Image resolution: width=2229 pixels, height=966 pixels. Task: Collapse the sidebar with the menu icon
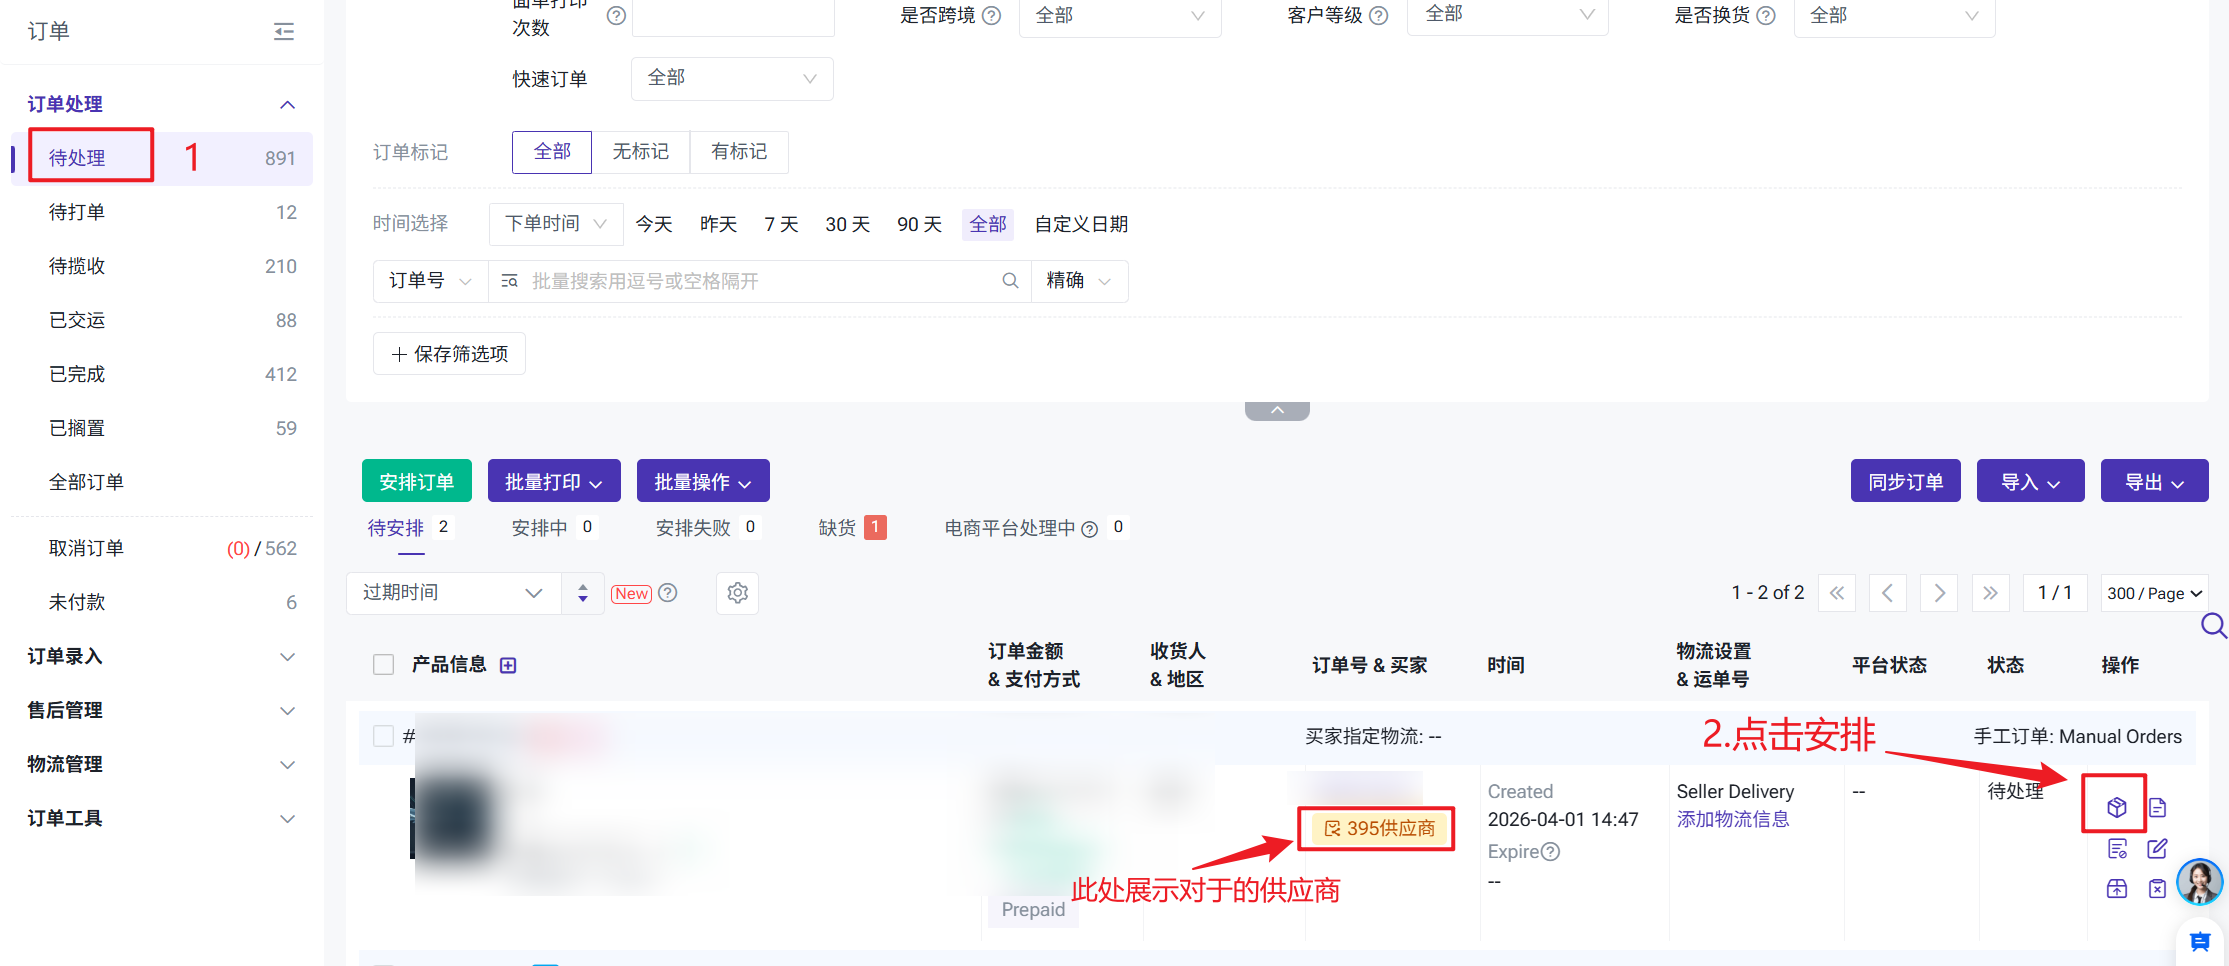coord(284,32)
